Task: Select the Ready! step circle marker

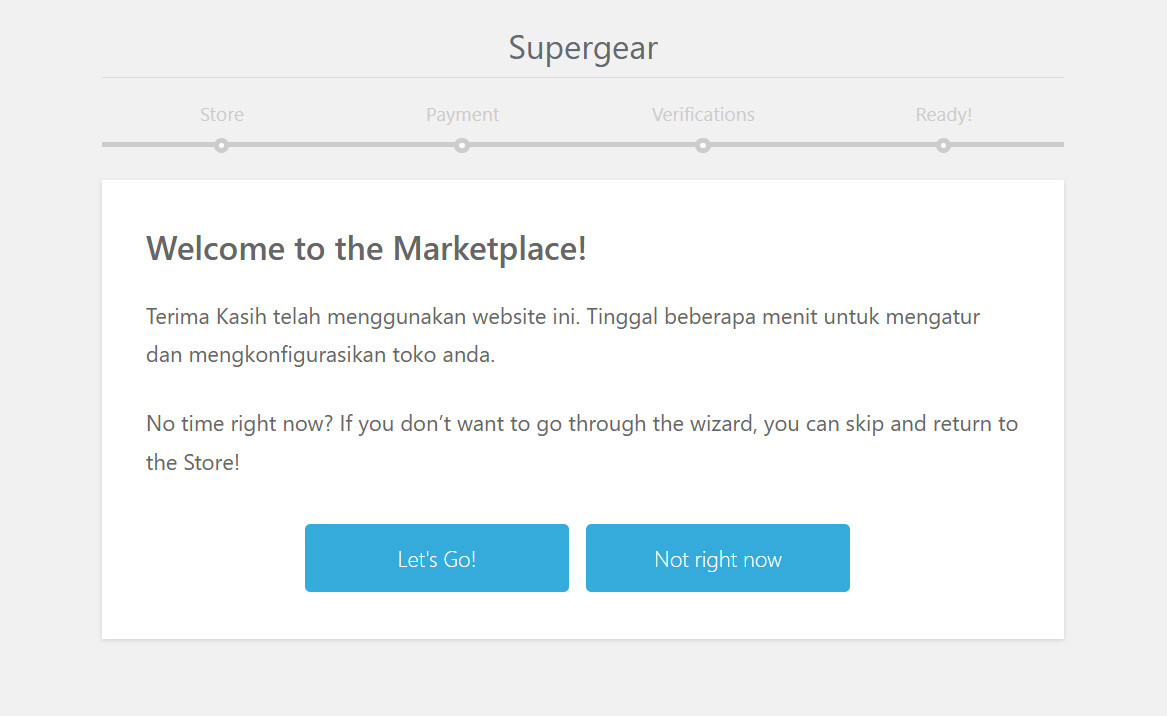Action: [943, 145]
